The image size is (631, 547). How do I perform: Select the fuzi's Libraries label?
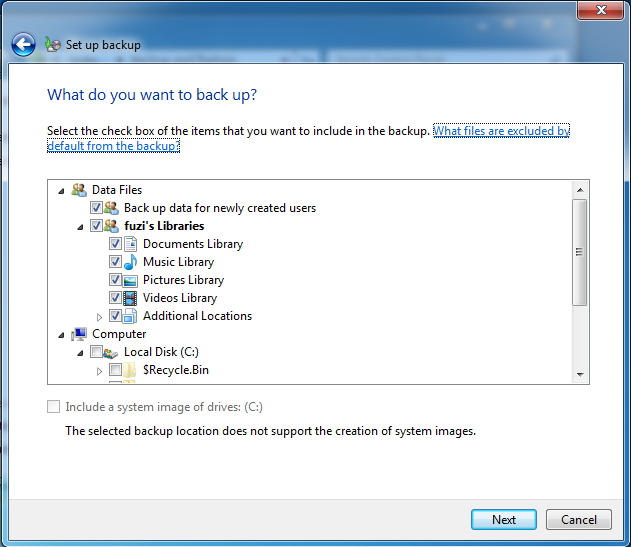164,226
